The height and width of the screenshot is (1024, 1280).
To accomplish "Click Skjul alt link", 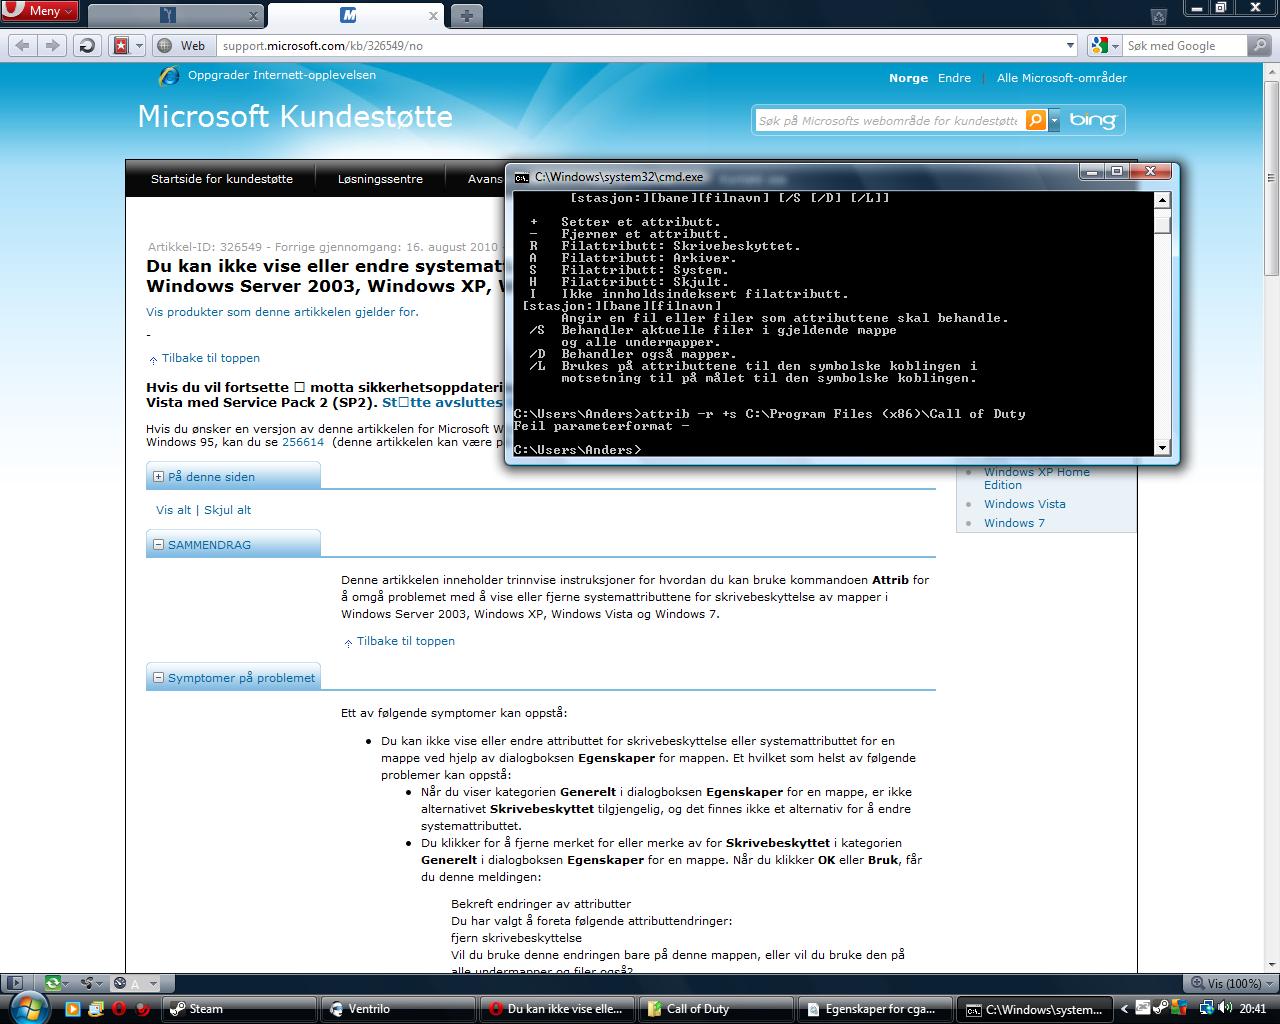I will click(227, 510).
